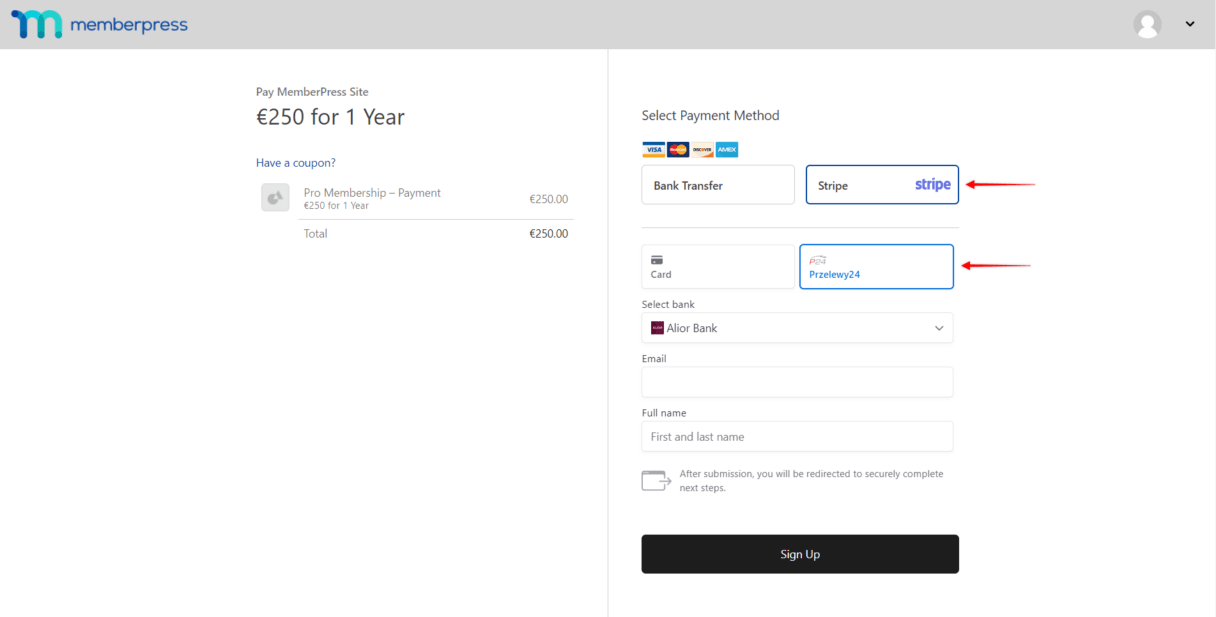This screenshot has height=617, width=1216.
Task: Switch to the Przelewy24 payment tab
Action: tap(876, 267)
